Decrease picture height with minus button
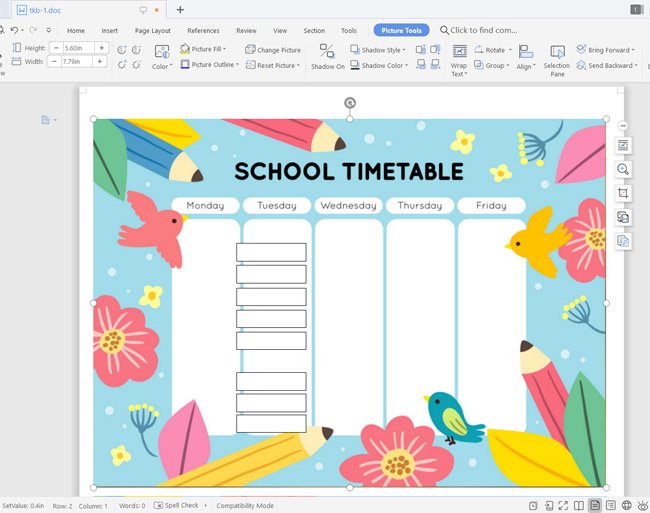The height and width of the screenshot is (513, 650). click(56, 48)
